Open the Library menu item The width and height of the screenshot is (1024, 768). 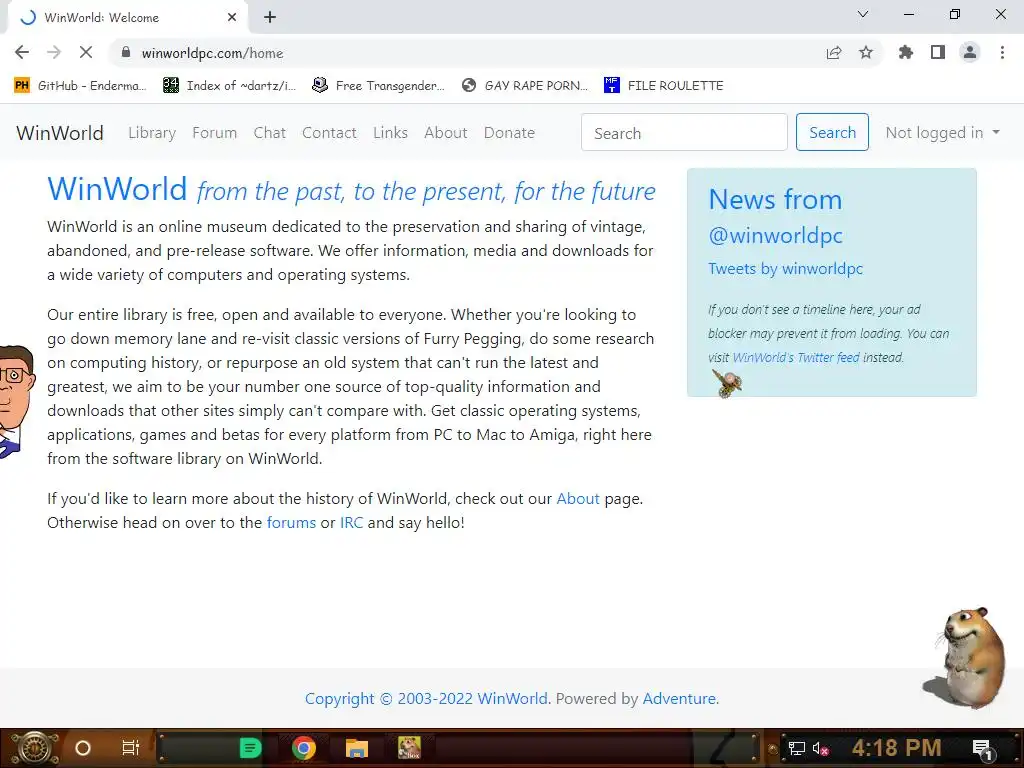pyautogui.click(x=152, y=133)
